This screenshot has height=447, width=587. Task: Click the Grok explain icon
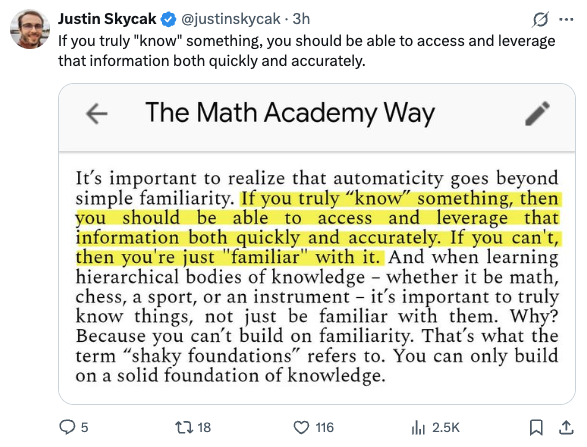pos(540,19)
